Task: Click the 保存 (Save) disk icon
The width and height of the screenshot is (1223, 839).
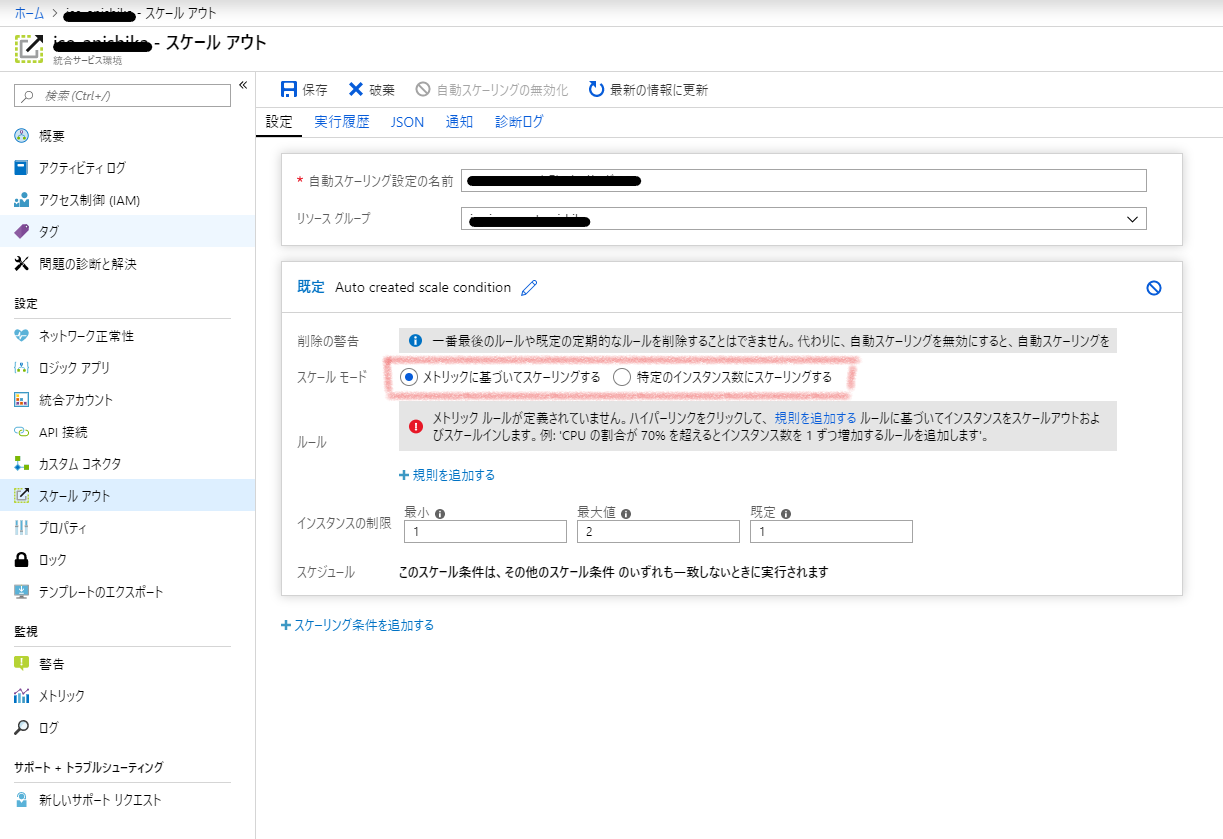Action: click(x=289, y=90)
